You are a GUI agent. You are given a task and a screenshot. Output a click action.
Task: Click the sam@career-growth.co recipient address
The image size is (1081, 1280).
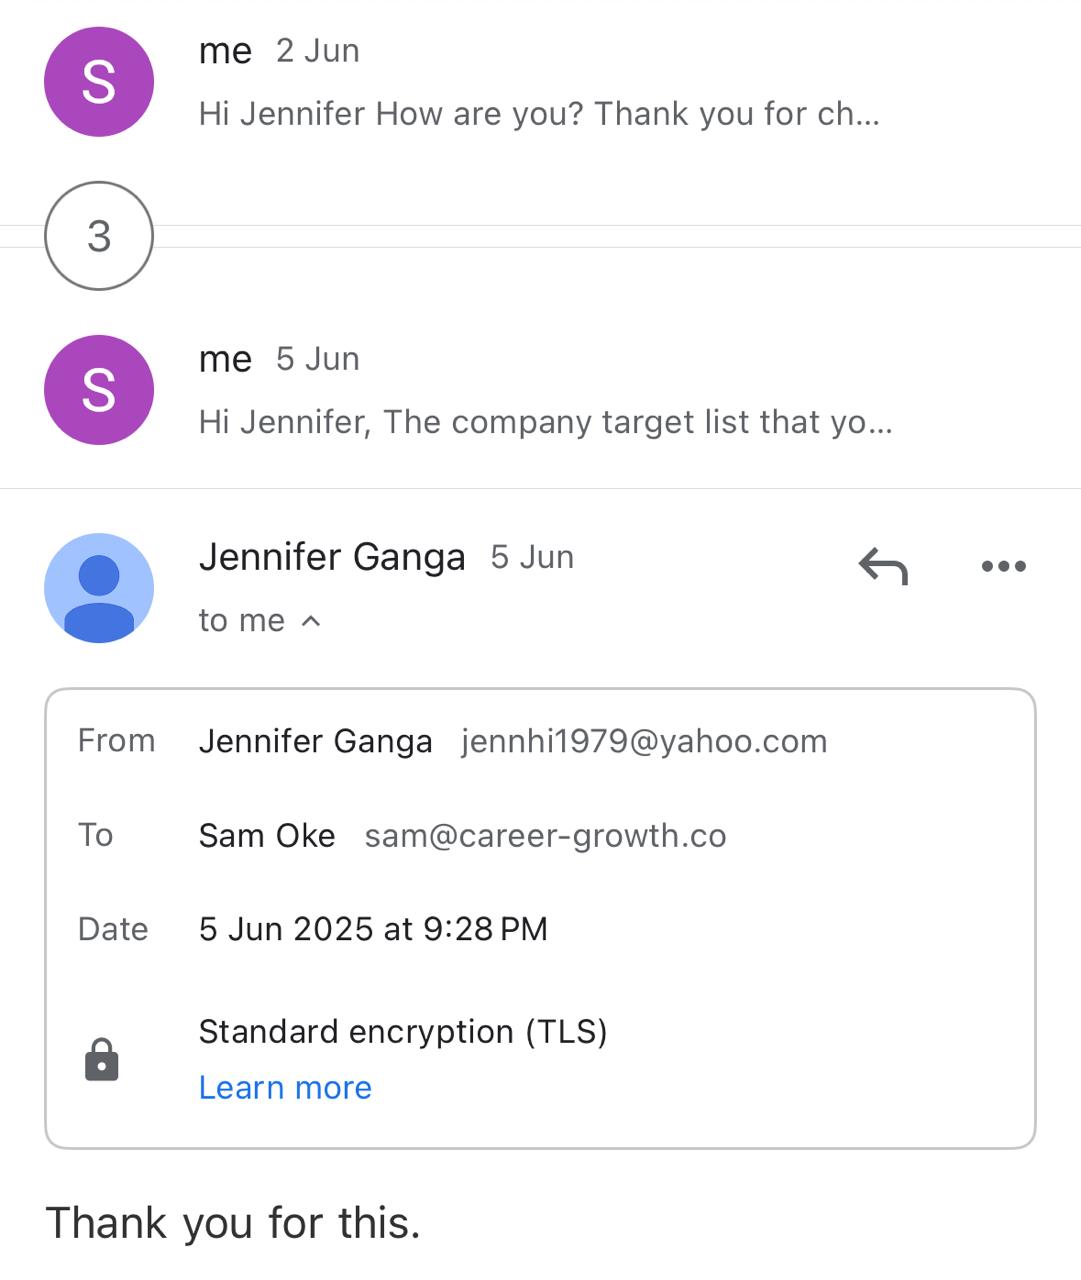pos(545,836)
